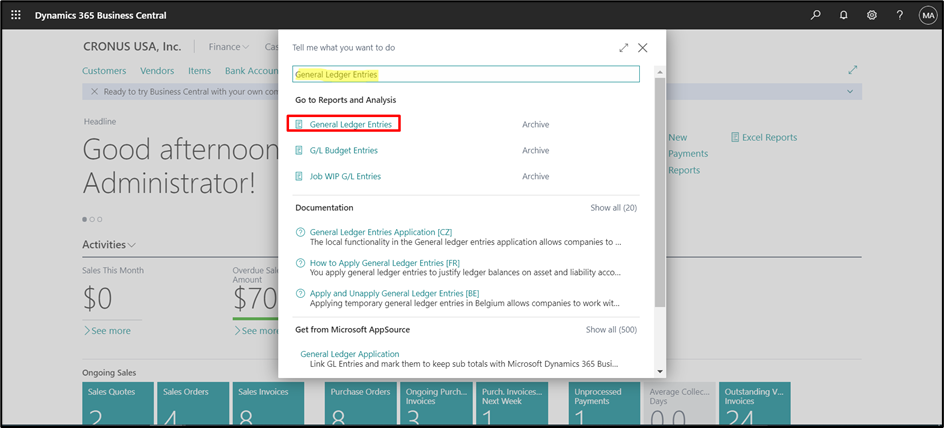944x428 pixels.
Task: Click the Sales This Month $0 value
Action: 98,299
